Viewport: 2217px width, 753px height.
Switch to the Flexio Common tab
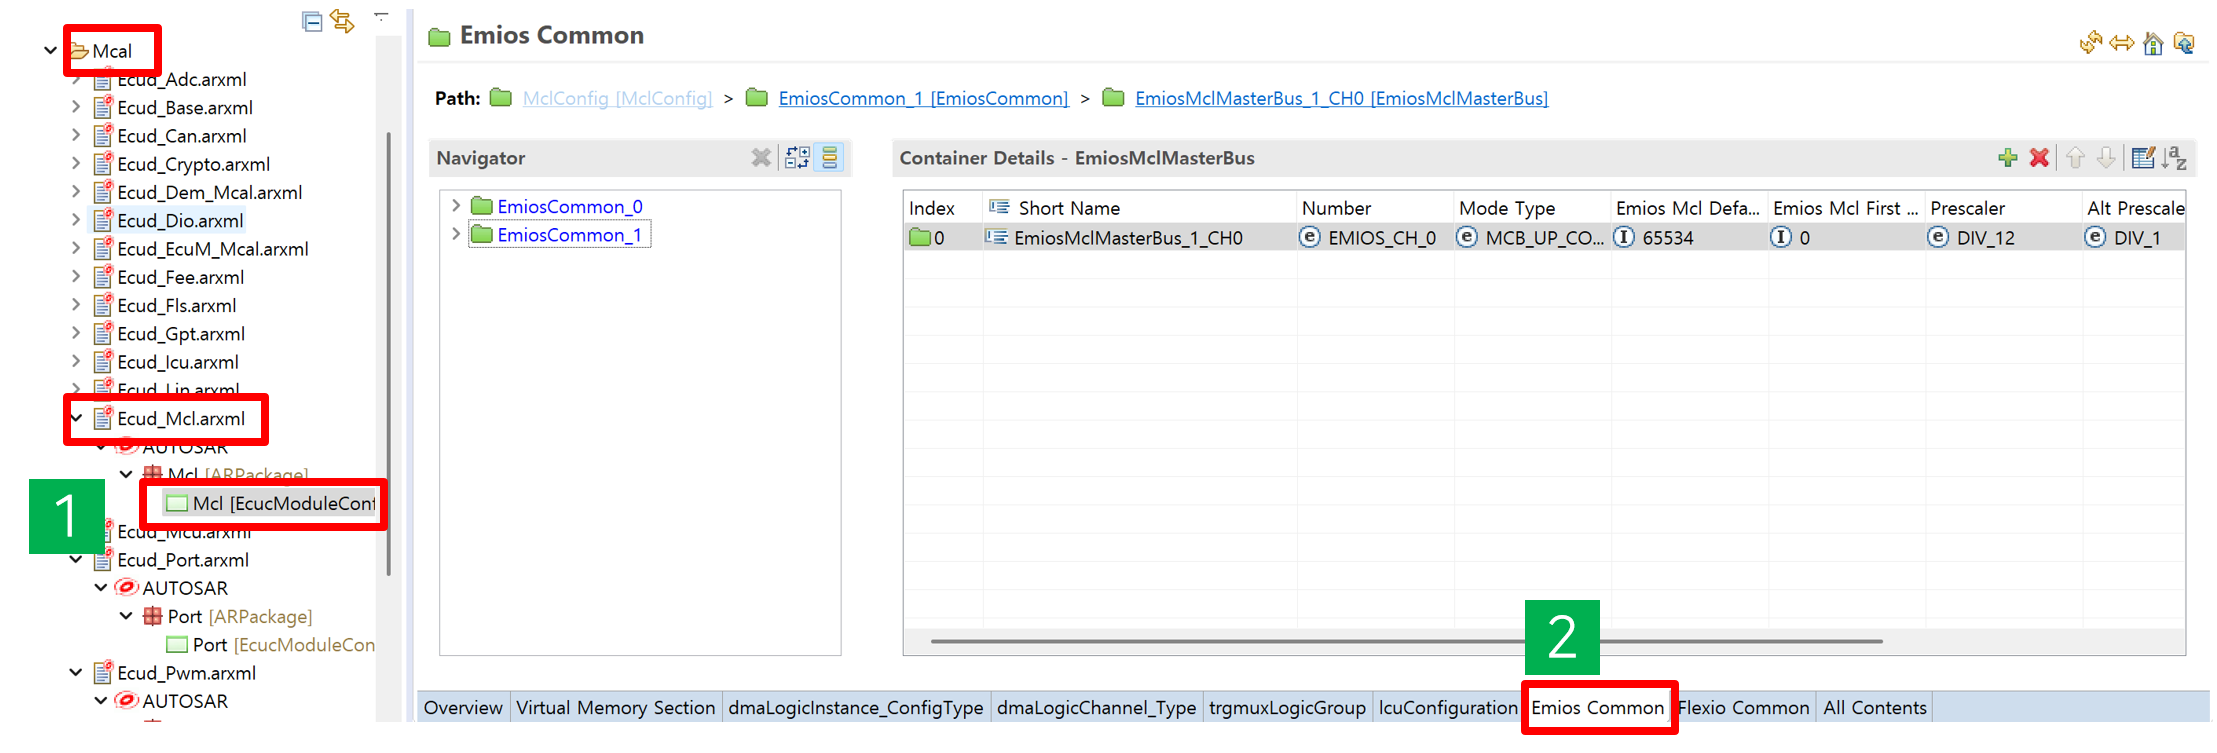1743,708
